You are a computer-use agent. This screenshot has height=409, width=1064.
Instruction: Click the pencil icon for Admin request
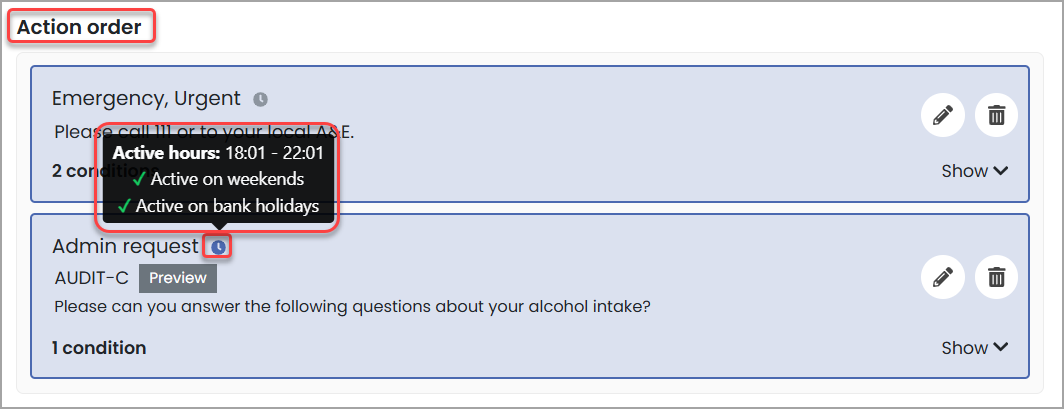(942, 276)
